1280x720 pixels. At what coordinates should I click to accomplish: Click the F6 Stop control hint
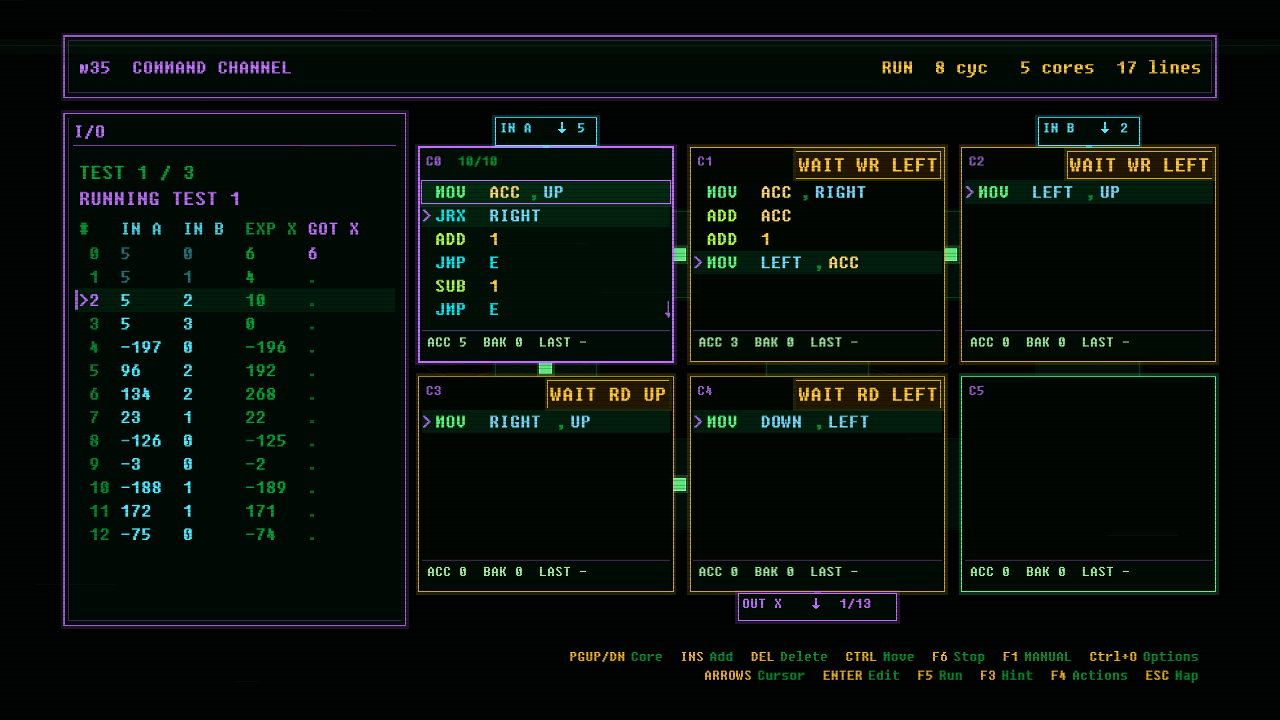tap(958, 657)
